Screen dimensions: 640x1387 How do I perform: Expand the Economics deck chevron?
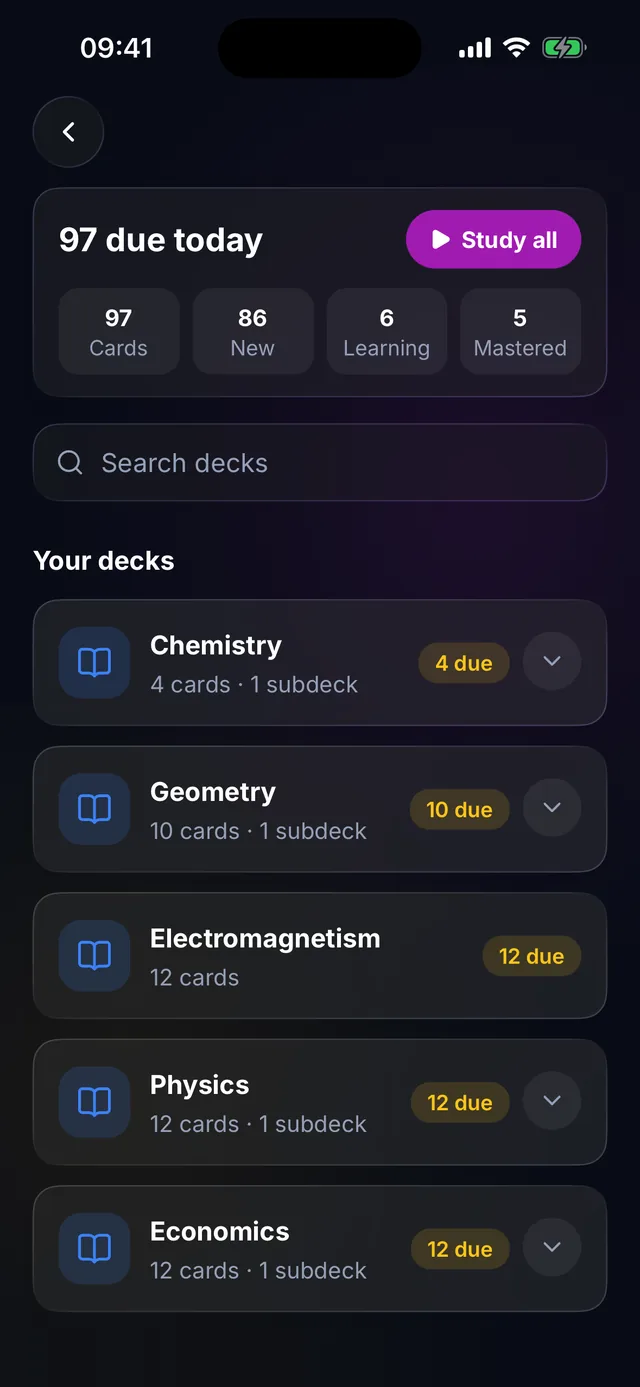point(552,1248)
